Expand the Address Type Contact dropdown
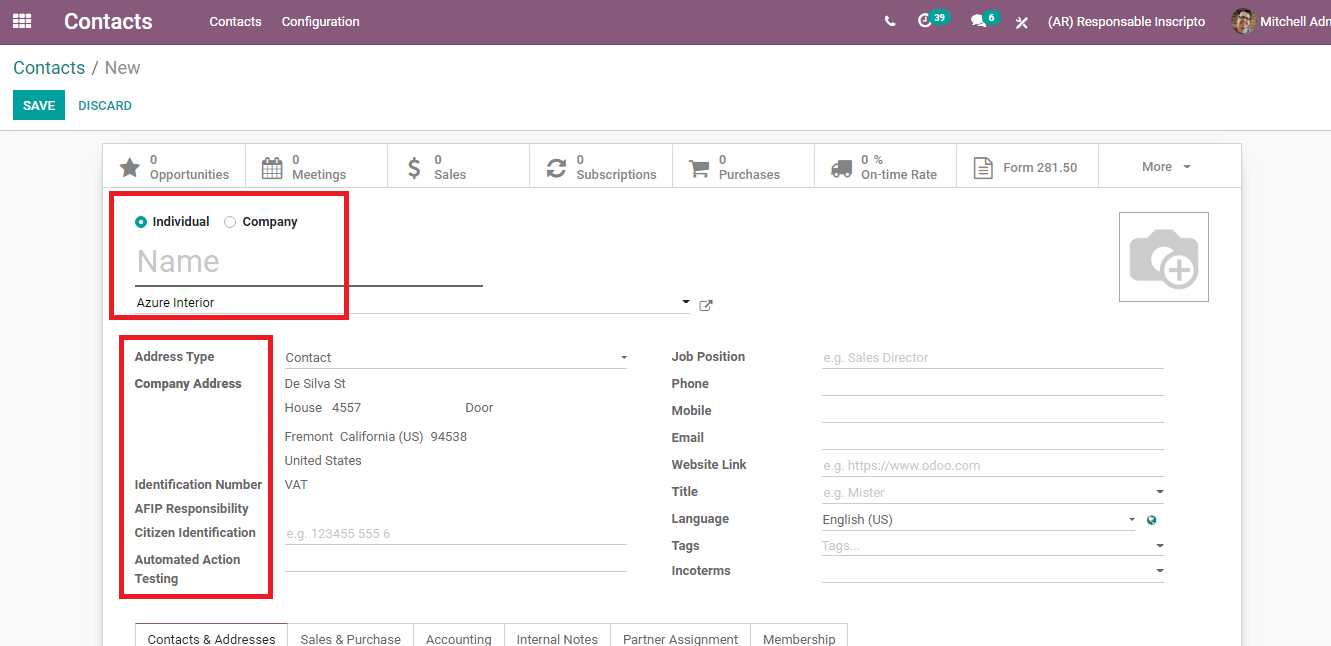This screenshot has height=646, width=1331. (x=455, y=358)
